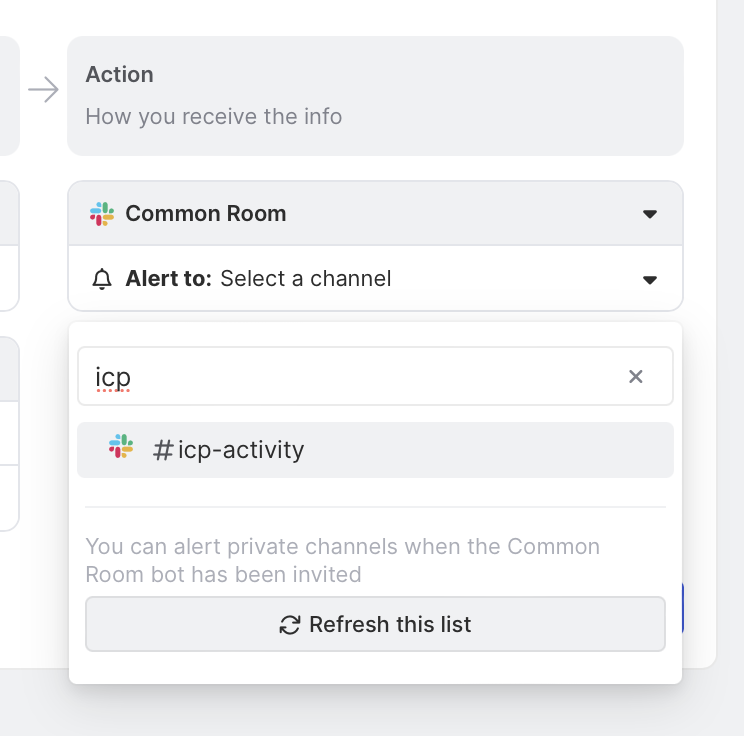Click the circular refresh arrows icon
The width and height of the screenshot is (744, 736).
(x=290, y=625)
